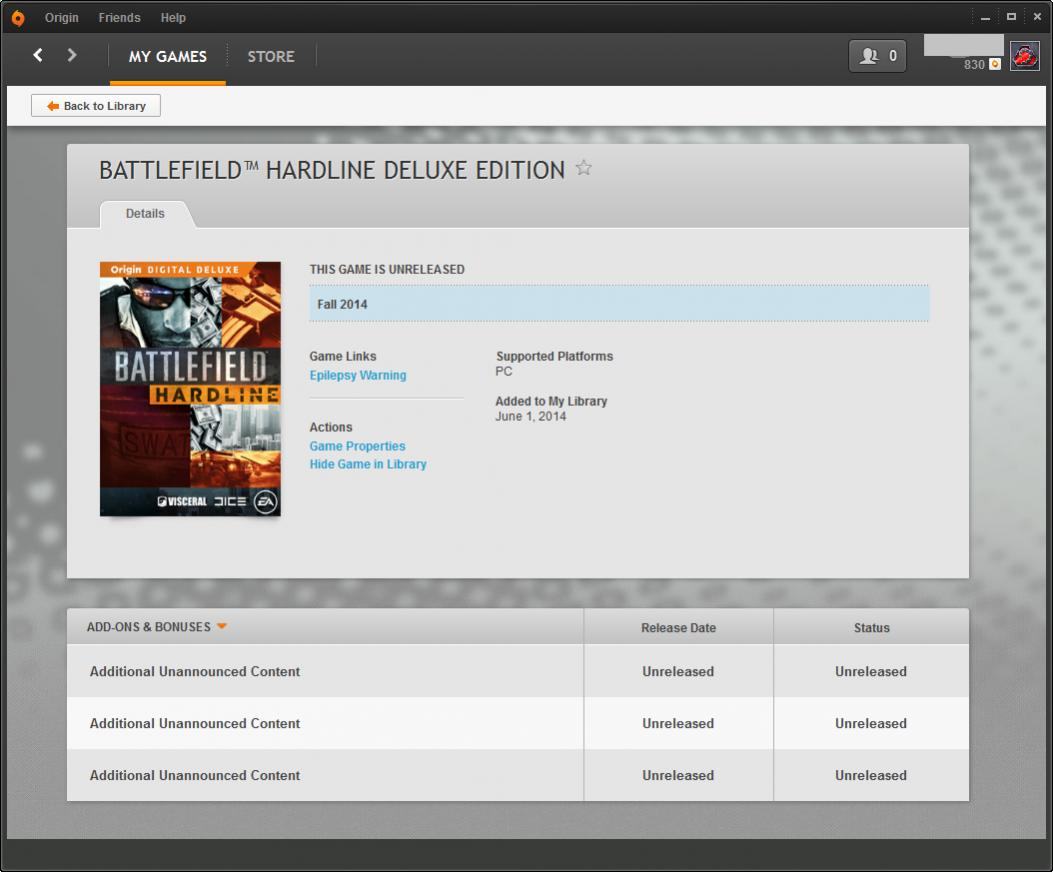Click the Origin points coin icon
This screenshot has height=872, width=1053.
point(995,64)
